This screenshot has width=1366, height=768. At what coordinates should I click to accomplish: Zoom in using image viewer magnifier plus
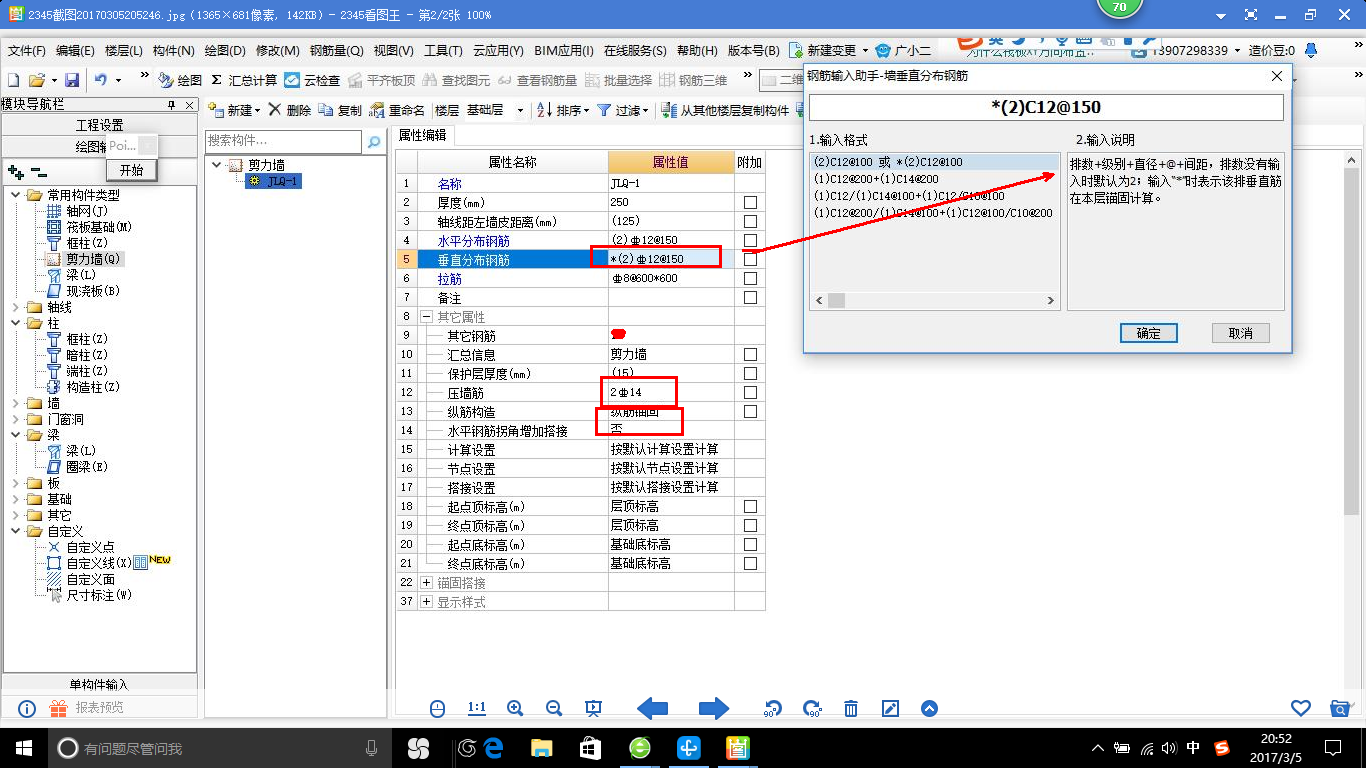tap(515, 708)
